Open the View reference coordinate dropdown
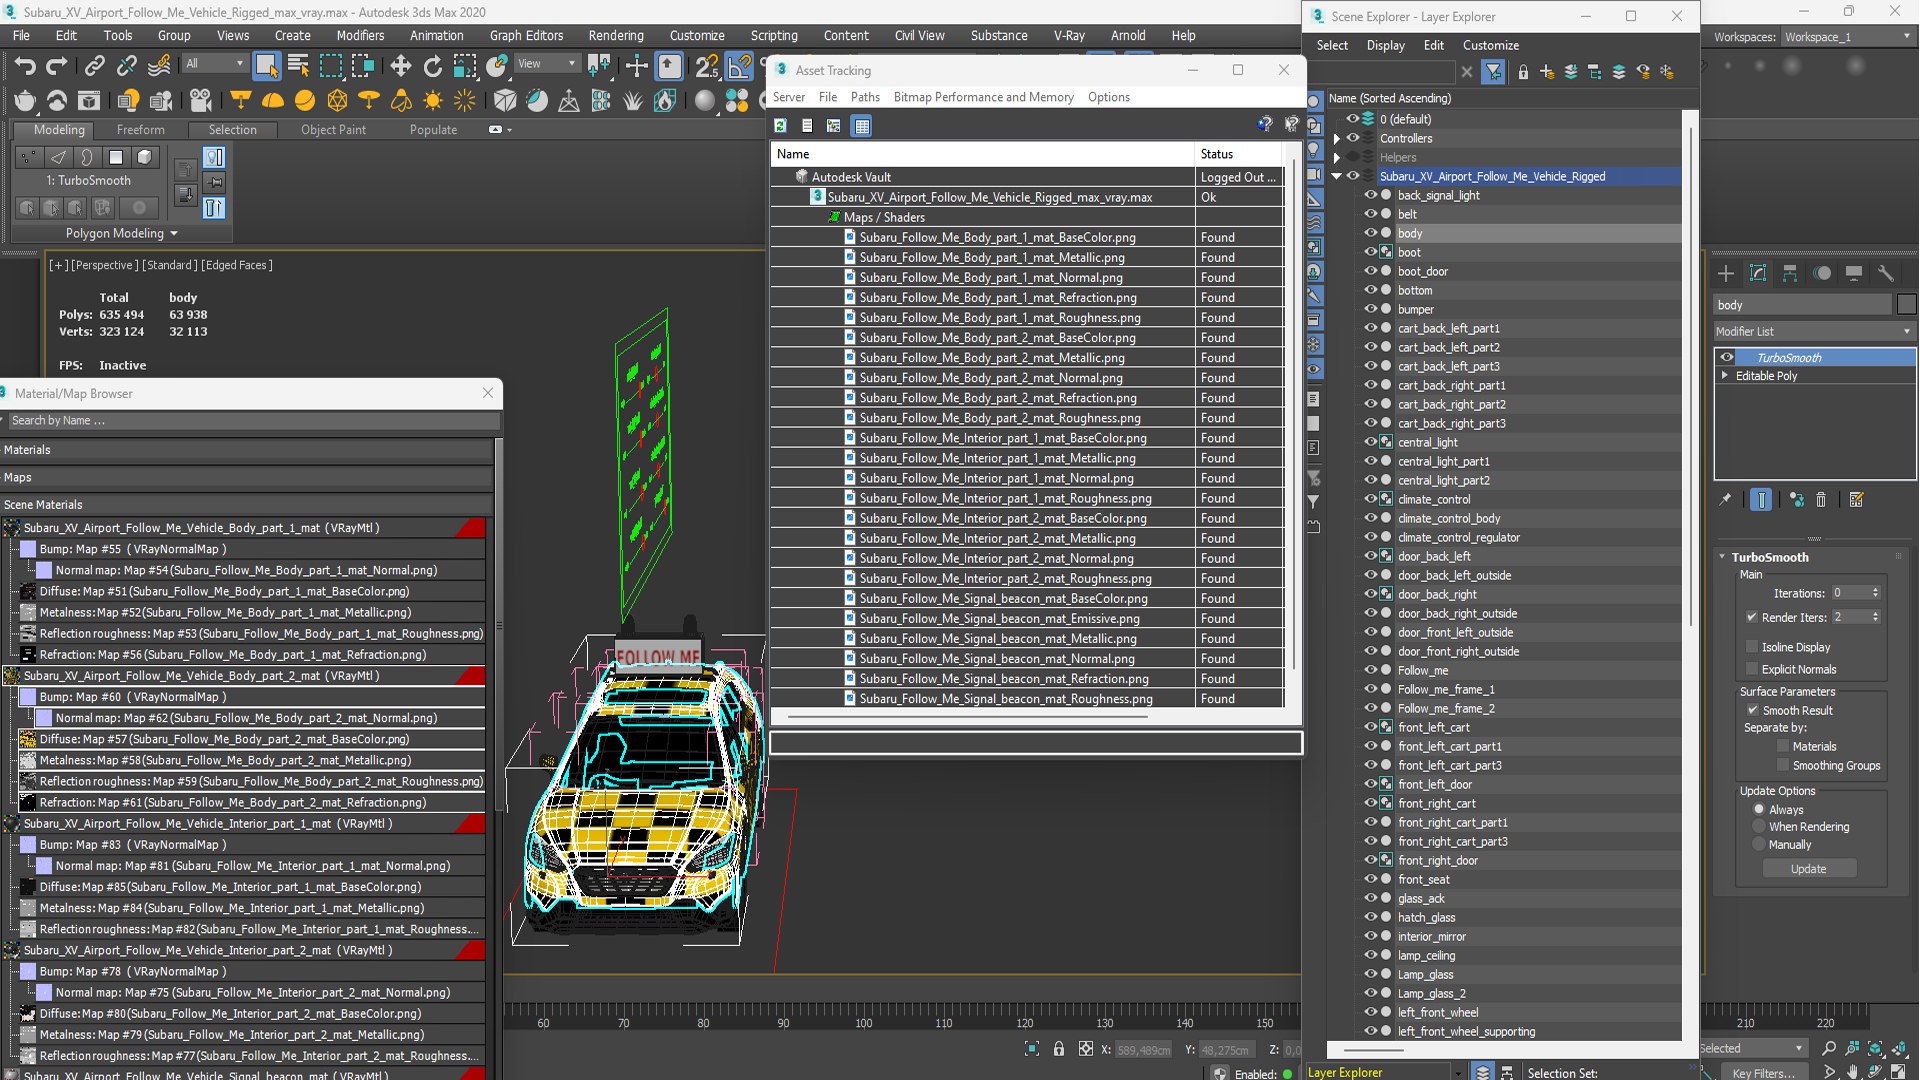The image size is (1920, 1080). (x=546, y=64)
